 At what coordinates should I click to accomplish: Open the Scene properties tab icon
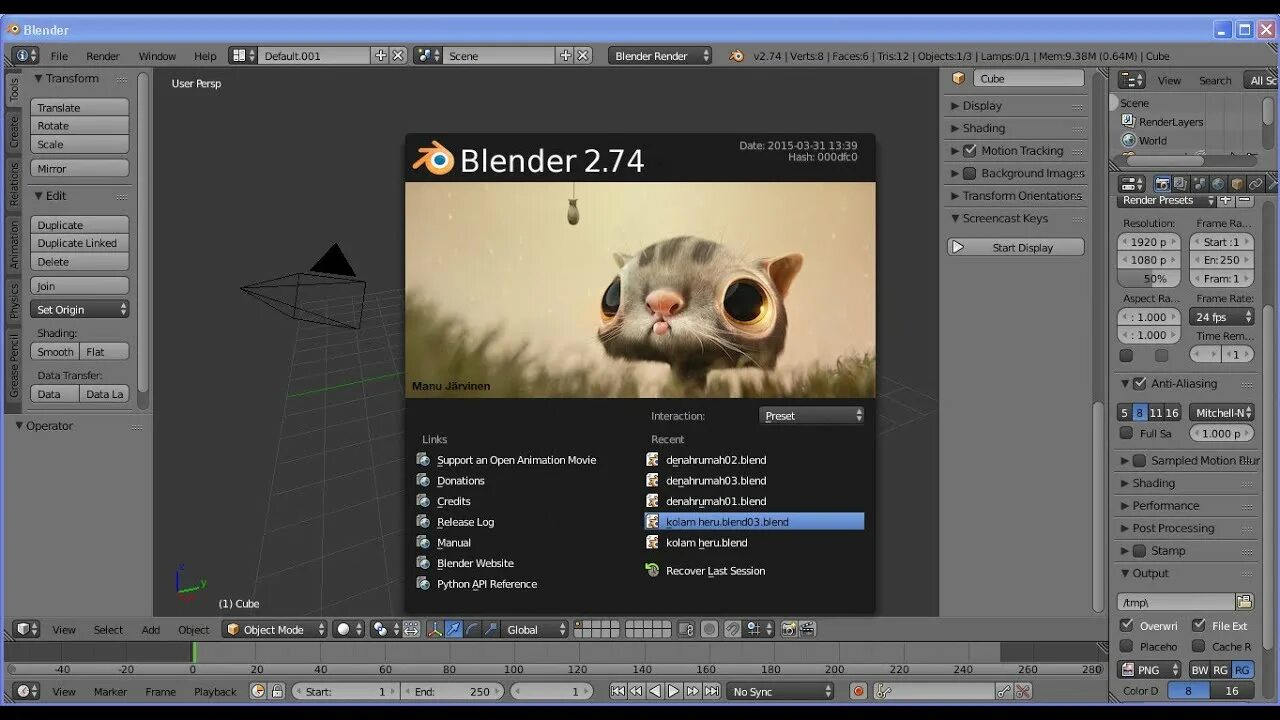click(1198, 184)
